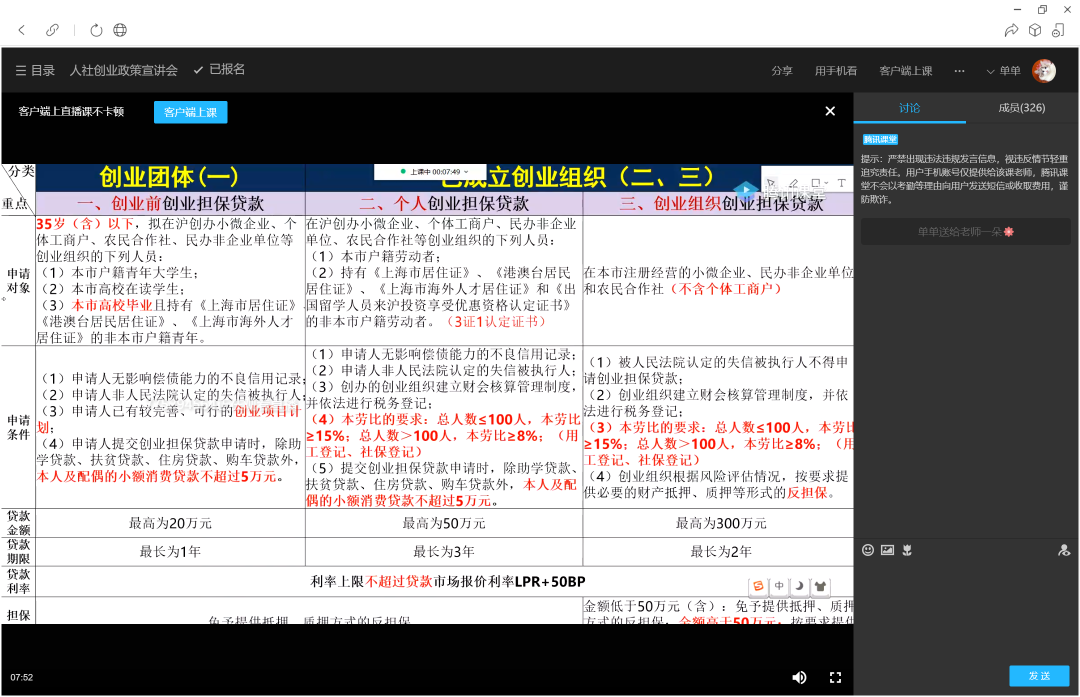This screenshot has width=1080, height=697.
Task: Select the rectangle shape tool
Action: pyautogui.click(x=816, y=183)
